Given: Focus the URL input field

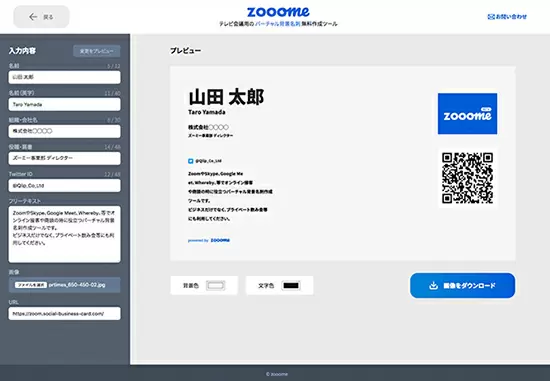Looking at the screenshot, I should tap(65, 314).
